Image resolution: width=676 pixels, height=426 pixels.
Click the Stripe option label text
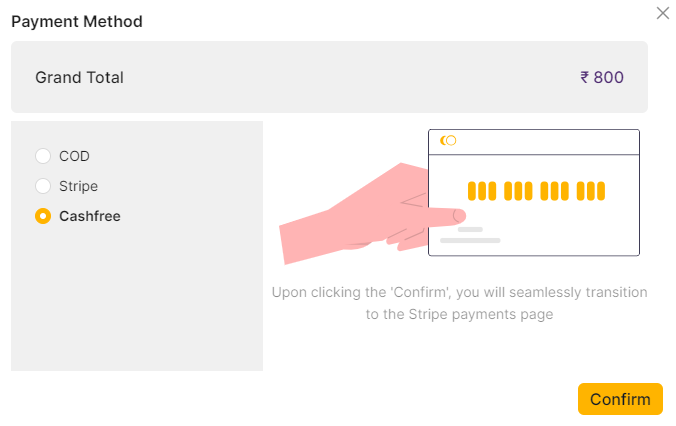coord(78,186)
